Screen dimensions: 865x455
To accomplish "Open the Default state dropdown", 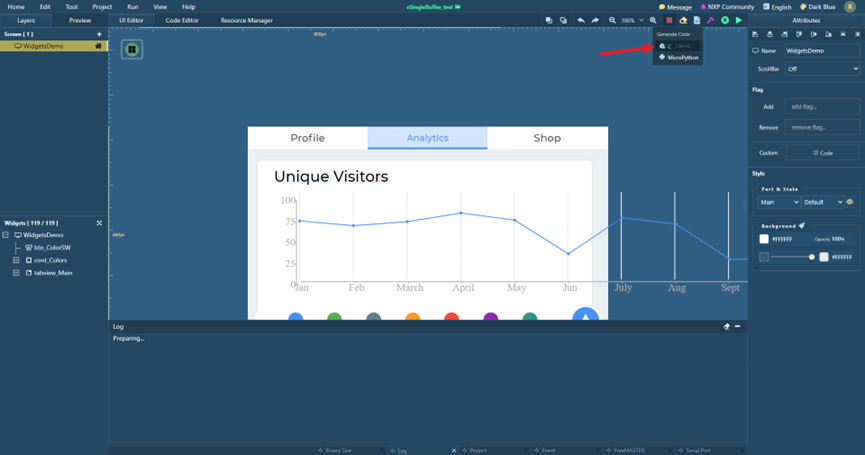I will (x=823, y=202).
